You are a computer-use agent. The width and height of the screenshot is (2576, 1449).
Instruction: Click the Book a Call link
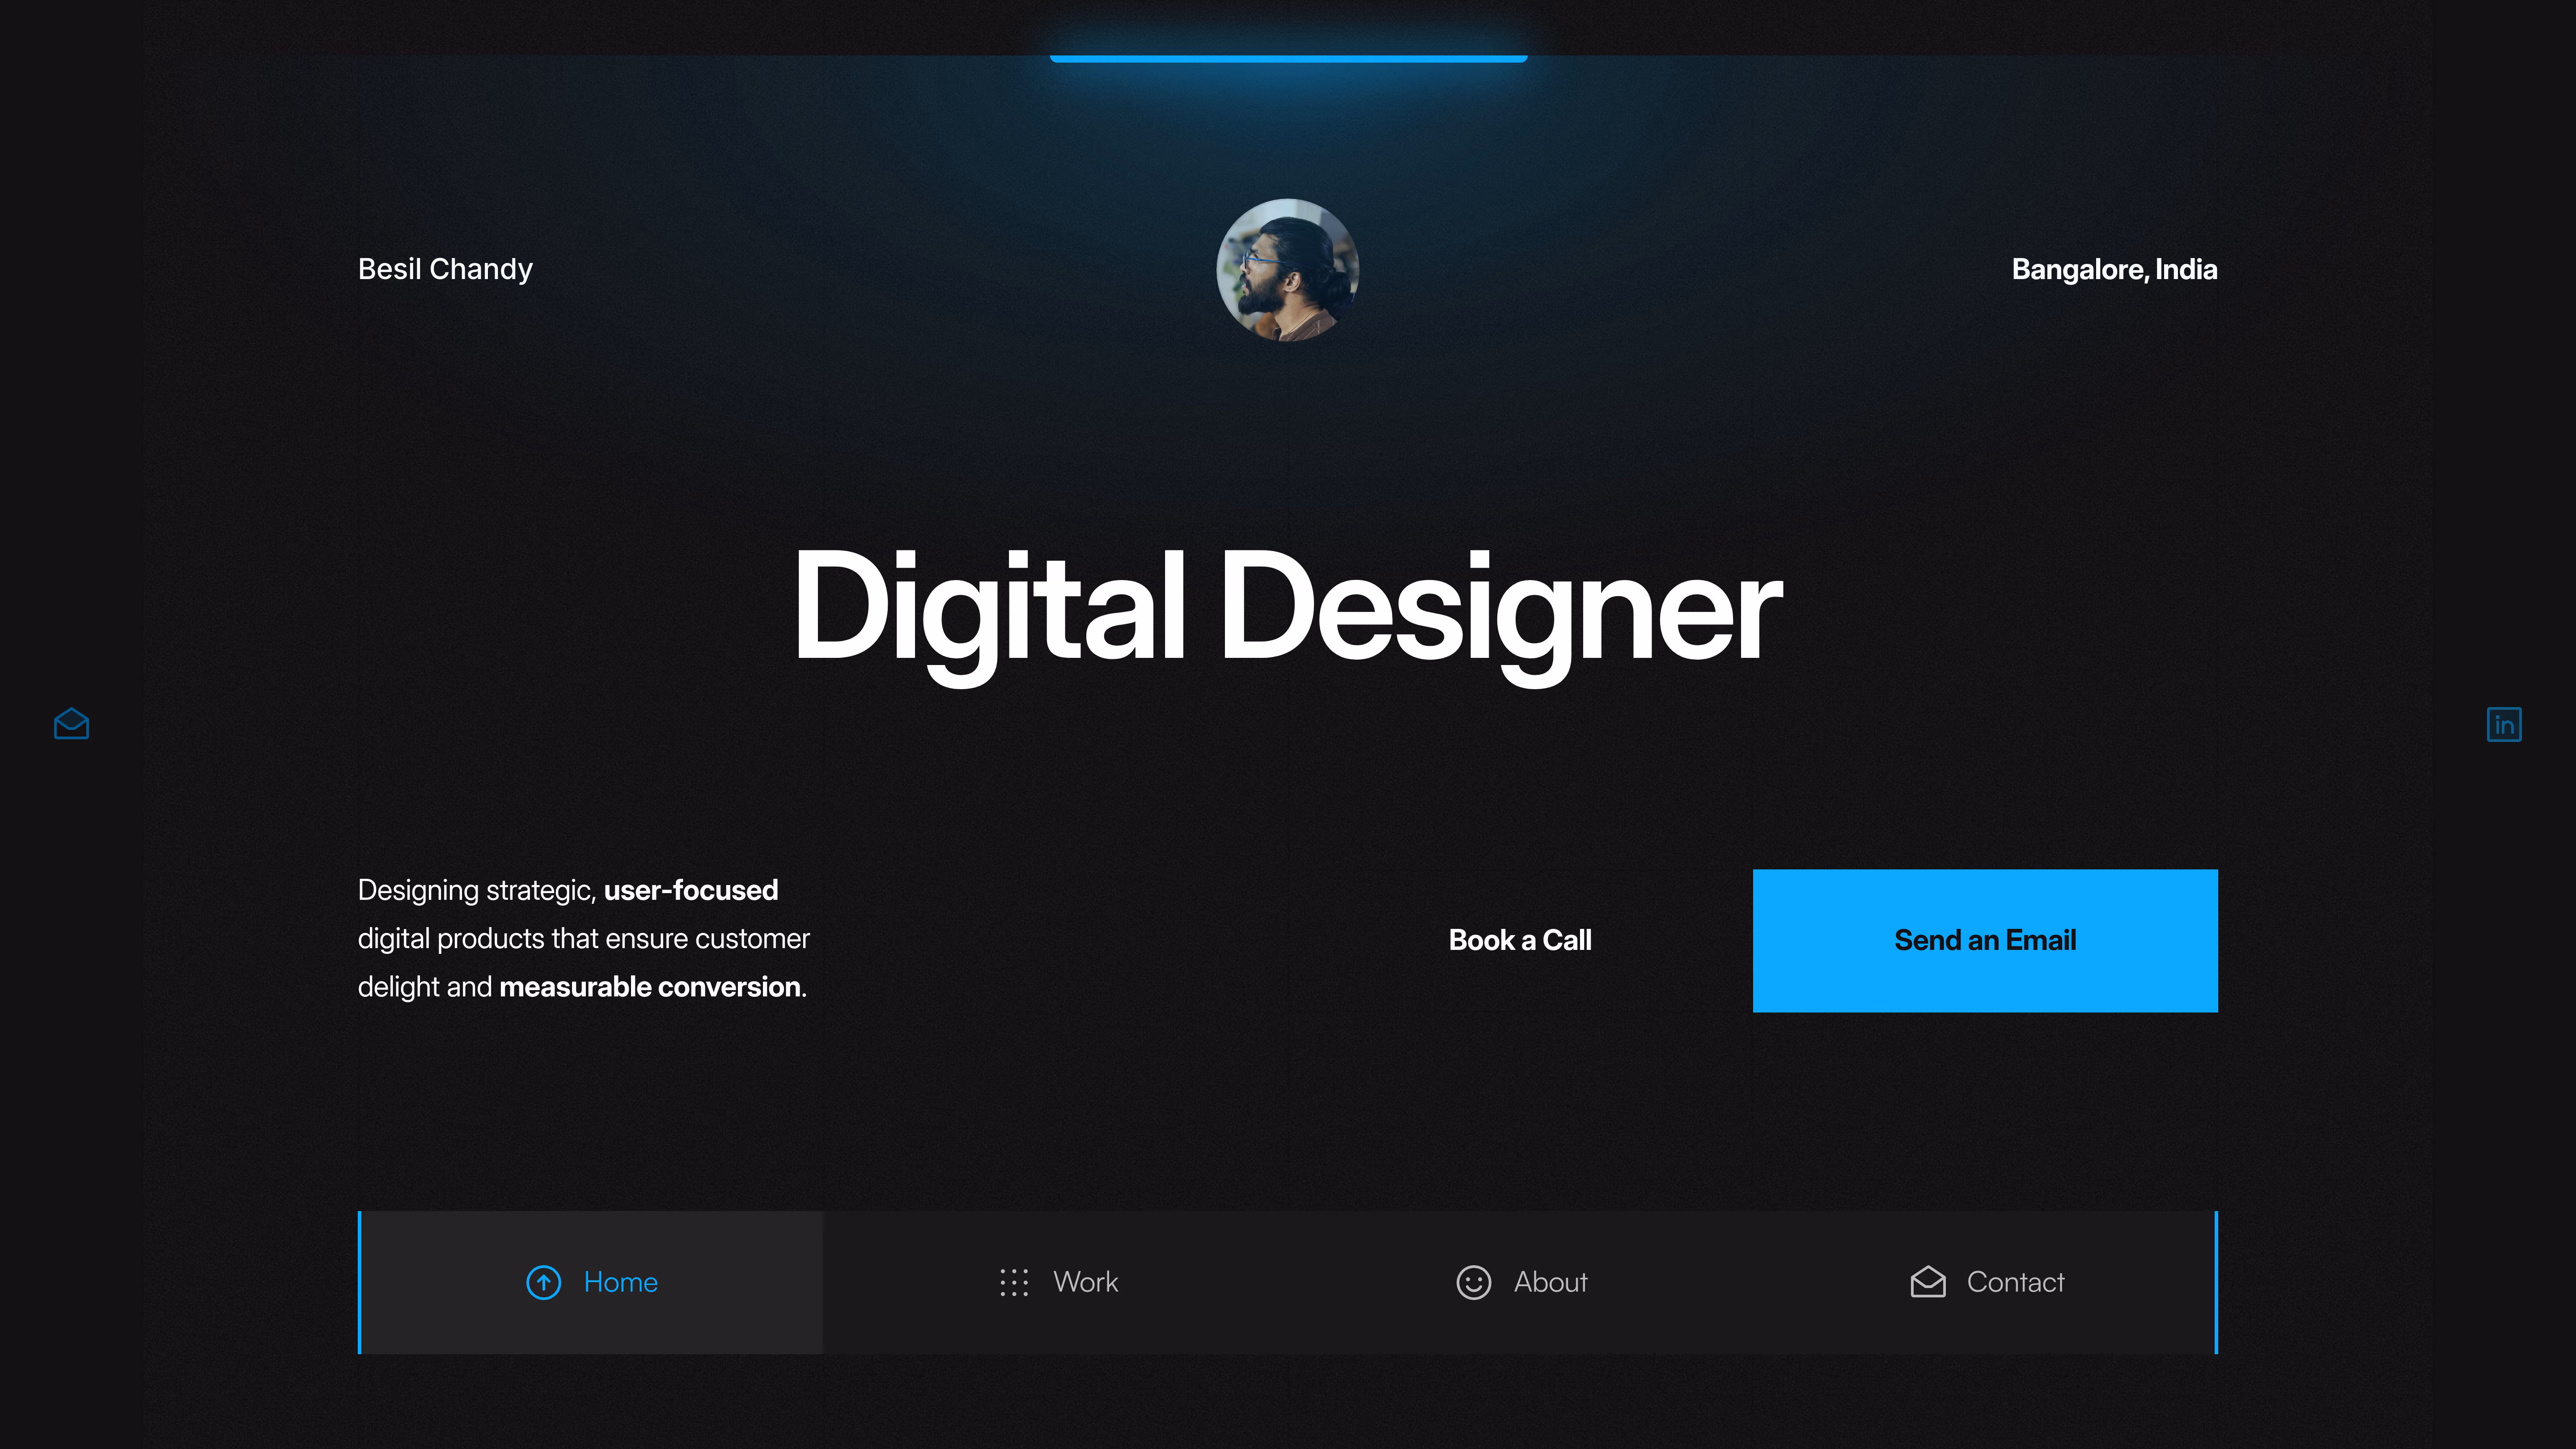click(1520, 940)
